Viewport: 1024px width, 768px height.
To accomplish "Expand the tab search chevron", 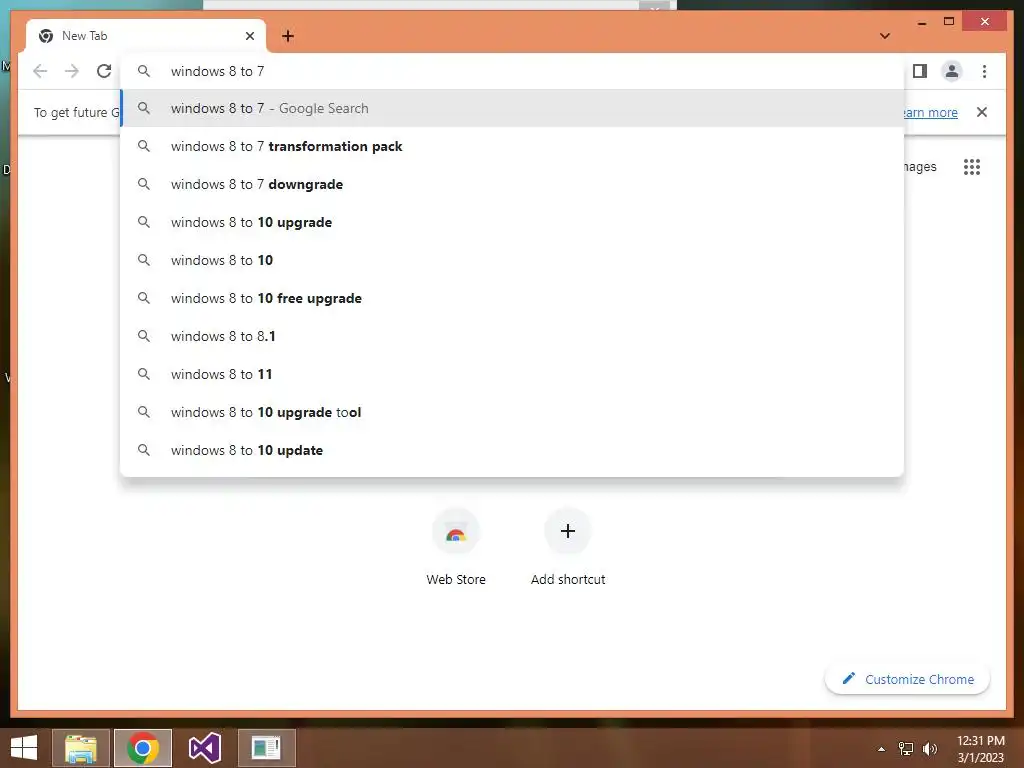I will [885, 36].
